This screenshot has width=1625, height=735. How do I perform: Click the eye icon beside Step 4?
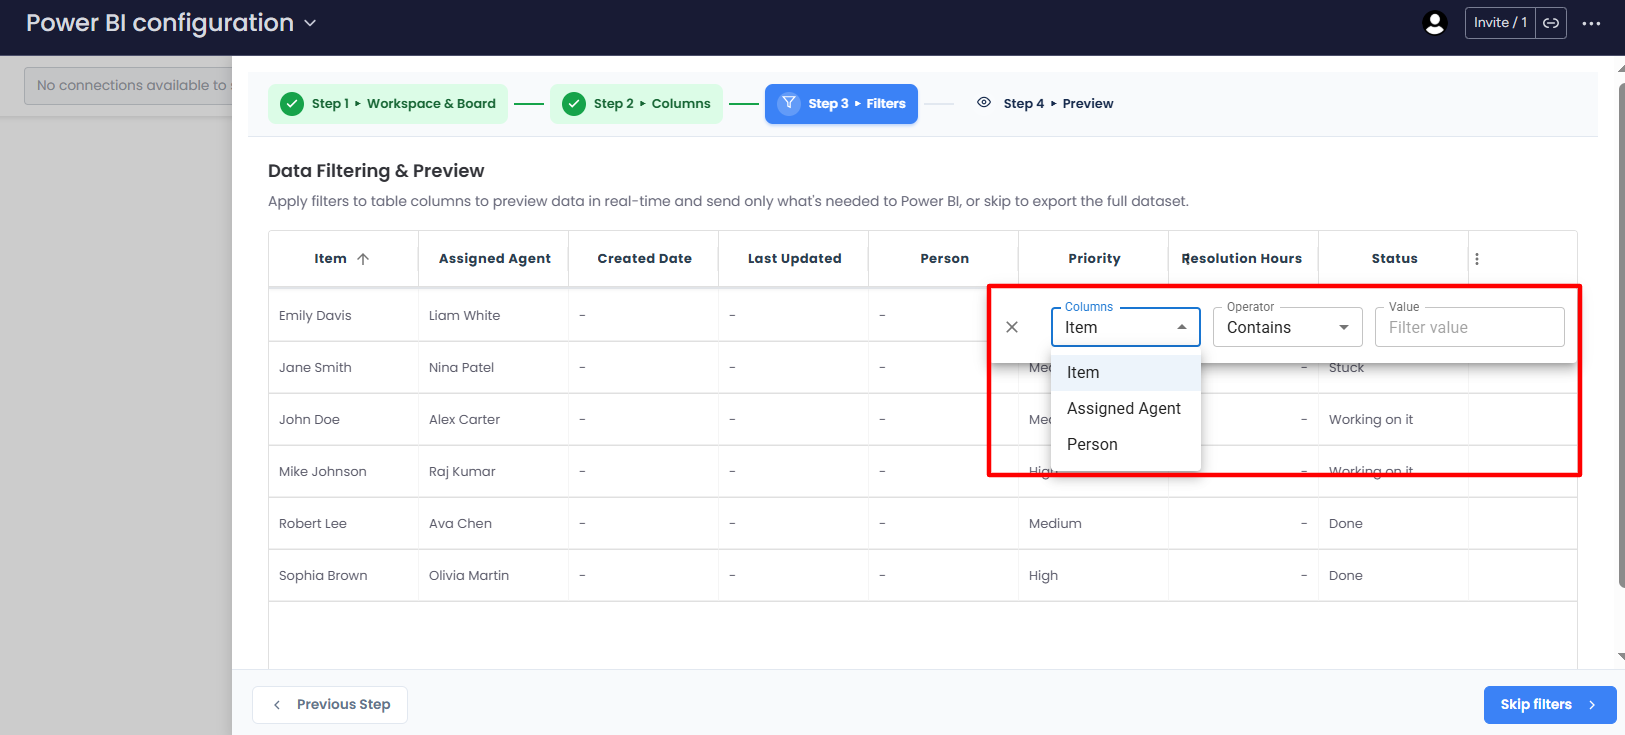tap(984, 103)
